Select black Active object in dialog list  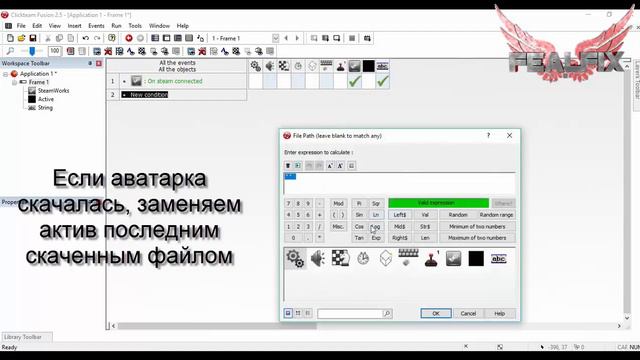pos(476,258)
